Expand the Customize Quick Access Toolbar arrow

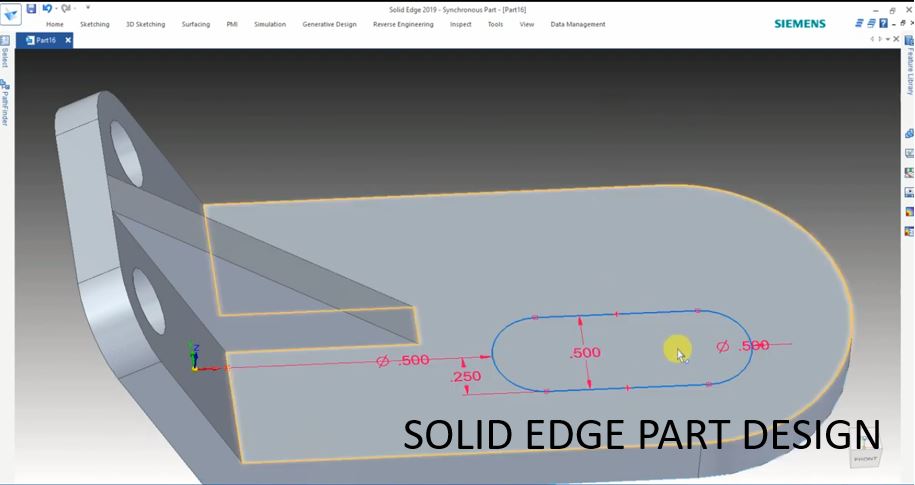(88, 8)
